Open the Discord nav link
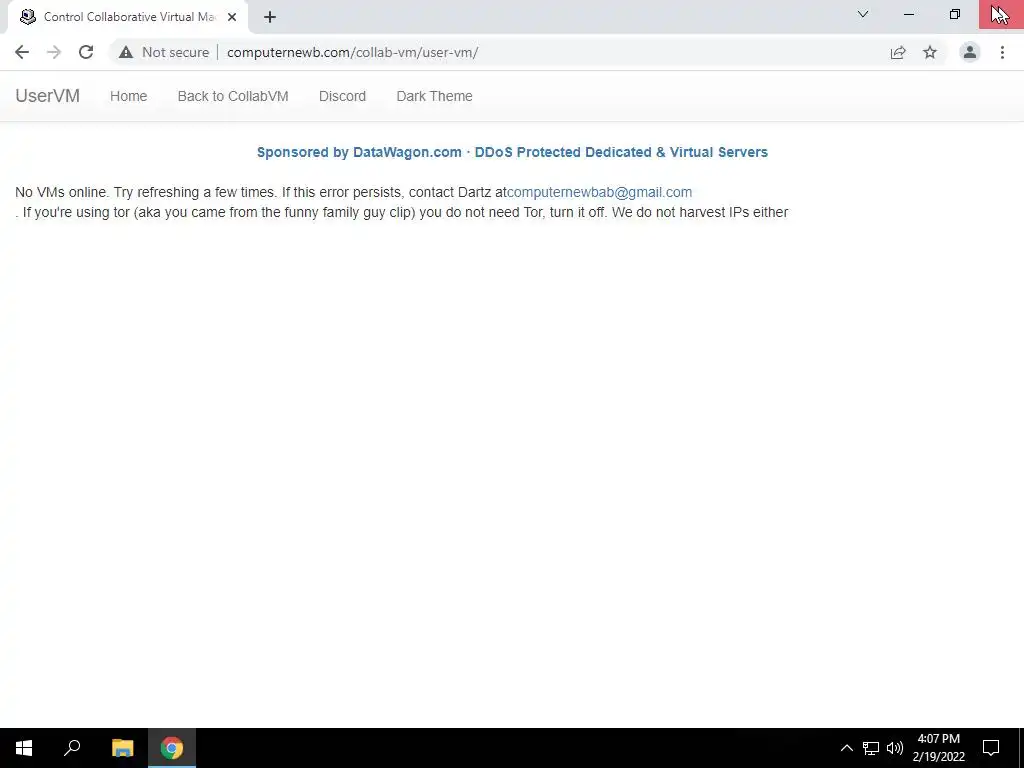This screenshot has height=768, width=1024. [x=342, y=96]
